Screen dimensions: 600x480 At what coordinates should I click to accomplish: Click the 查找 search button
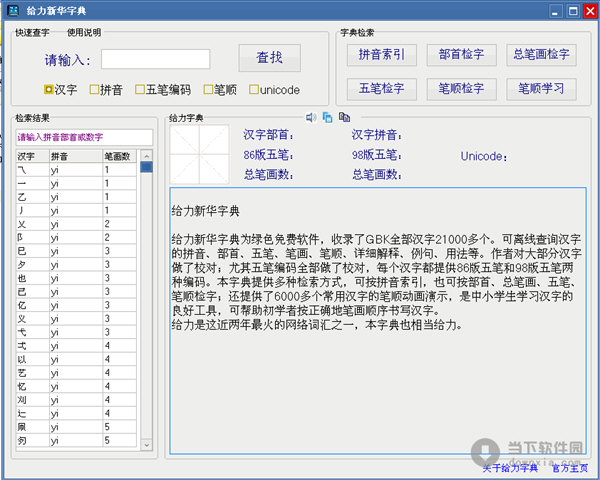pos(269,58)
